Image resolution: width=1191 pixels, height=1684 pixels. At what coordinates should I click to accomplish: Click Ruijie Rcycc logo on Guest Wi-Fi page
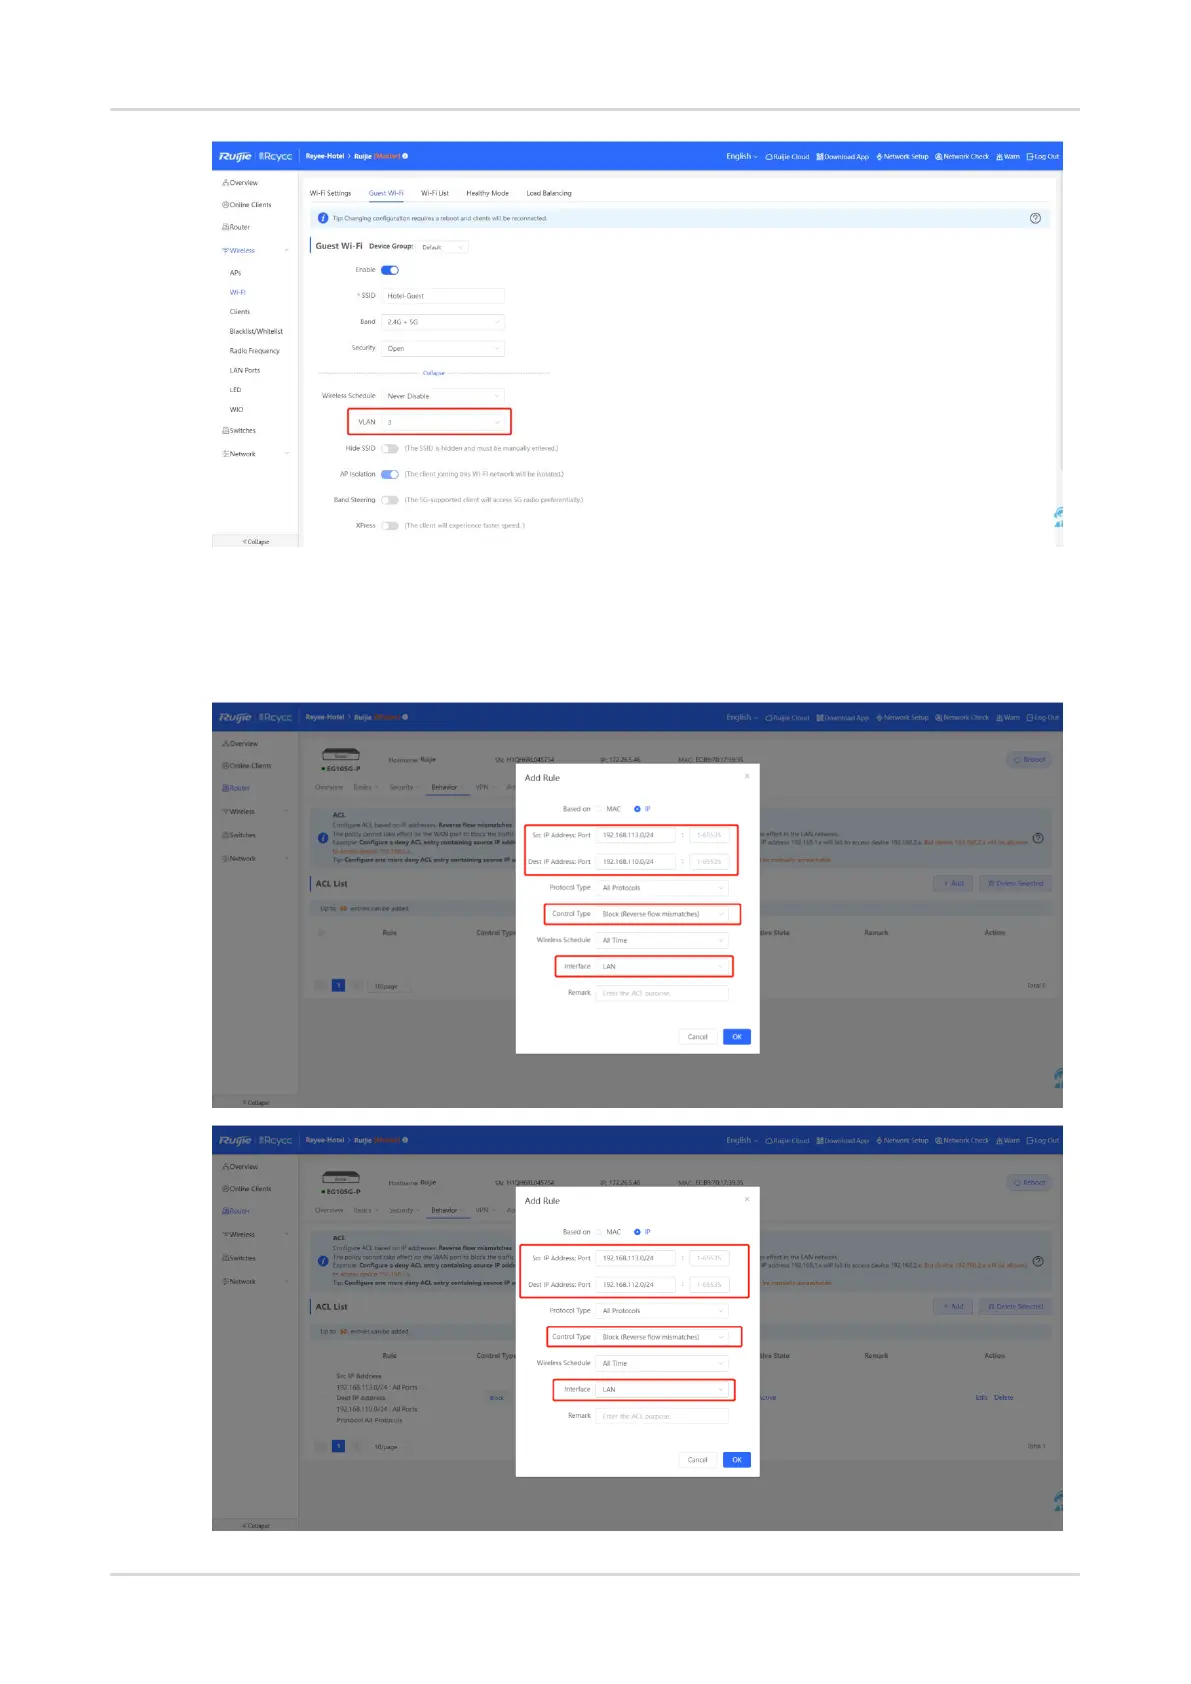(256, 156)
